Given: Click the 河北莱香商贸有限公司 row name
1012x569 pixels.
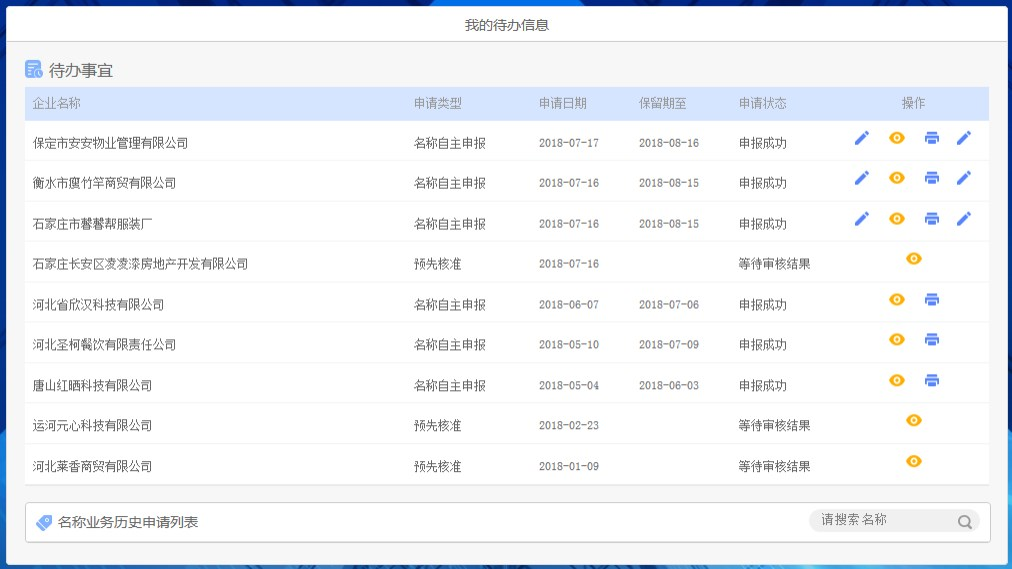Looking at the screenshot, I should [x=92, y=466].
